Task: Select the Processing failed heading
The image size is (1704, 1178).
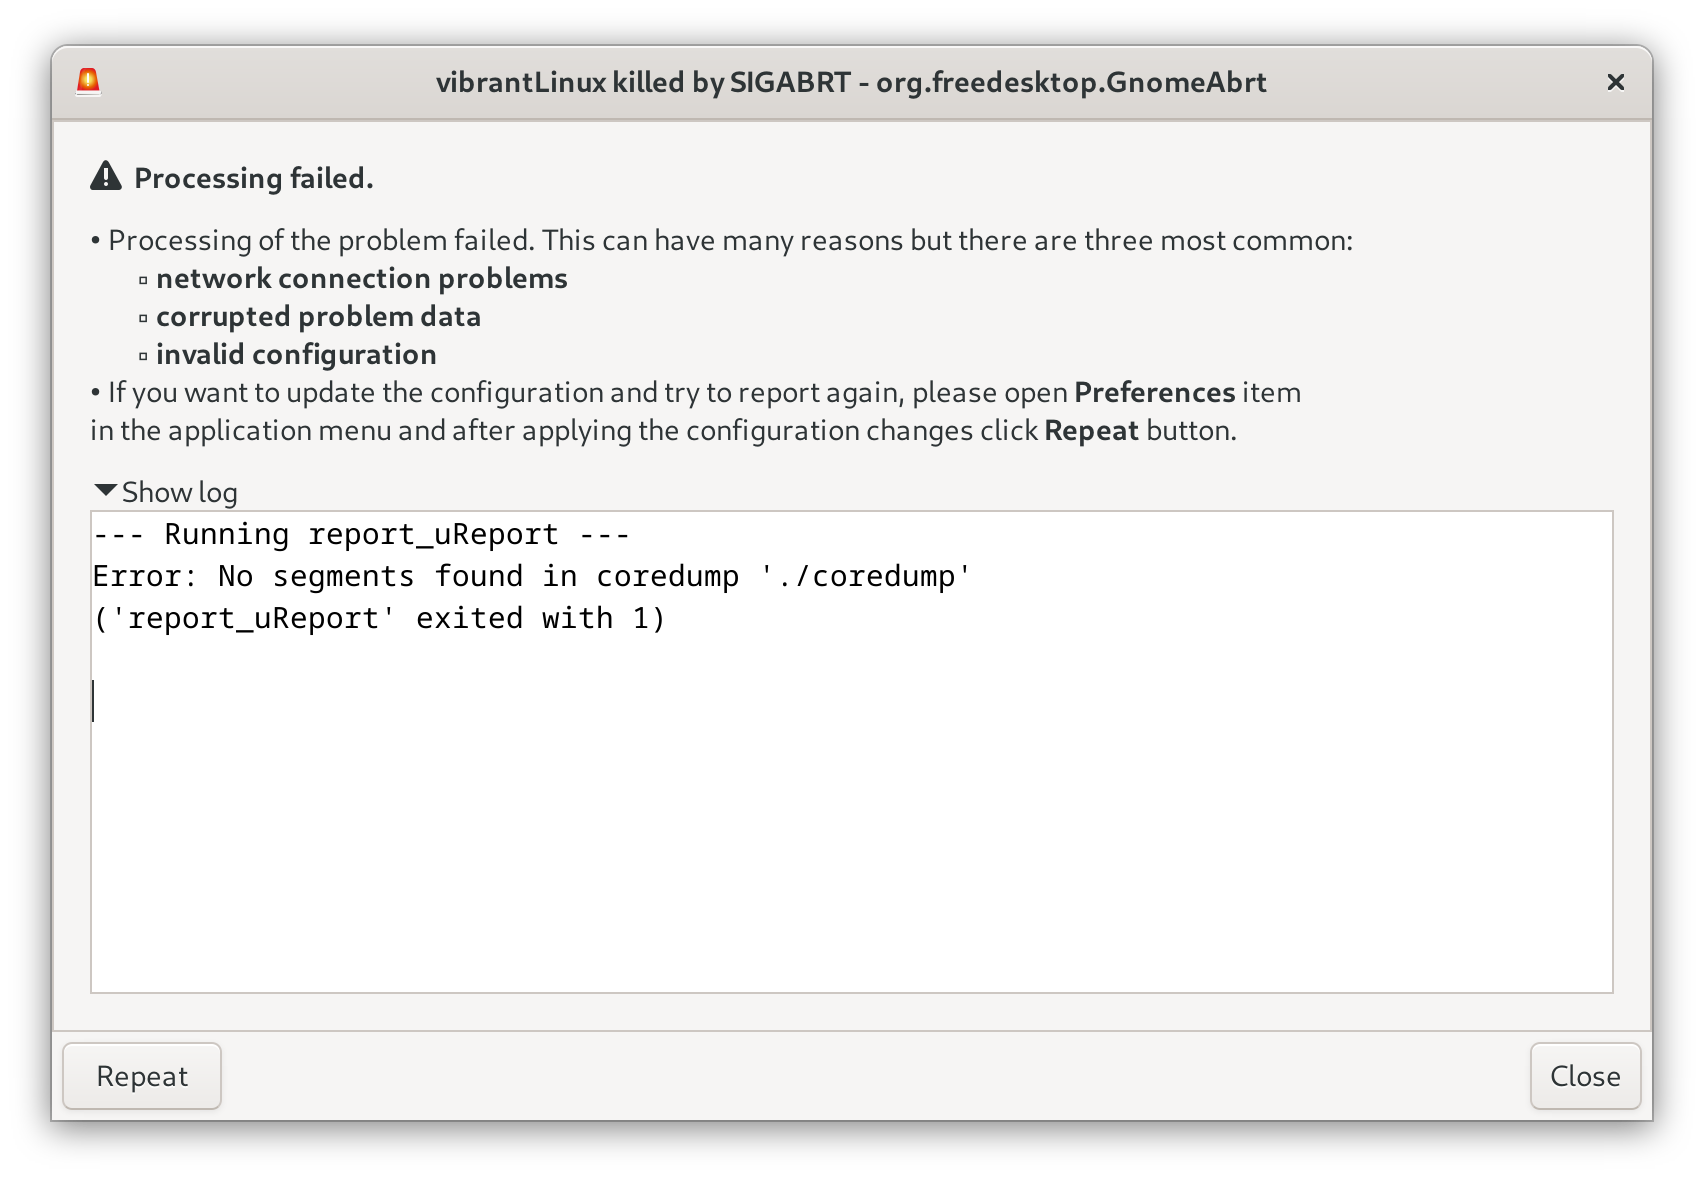Action: point(255,179)
